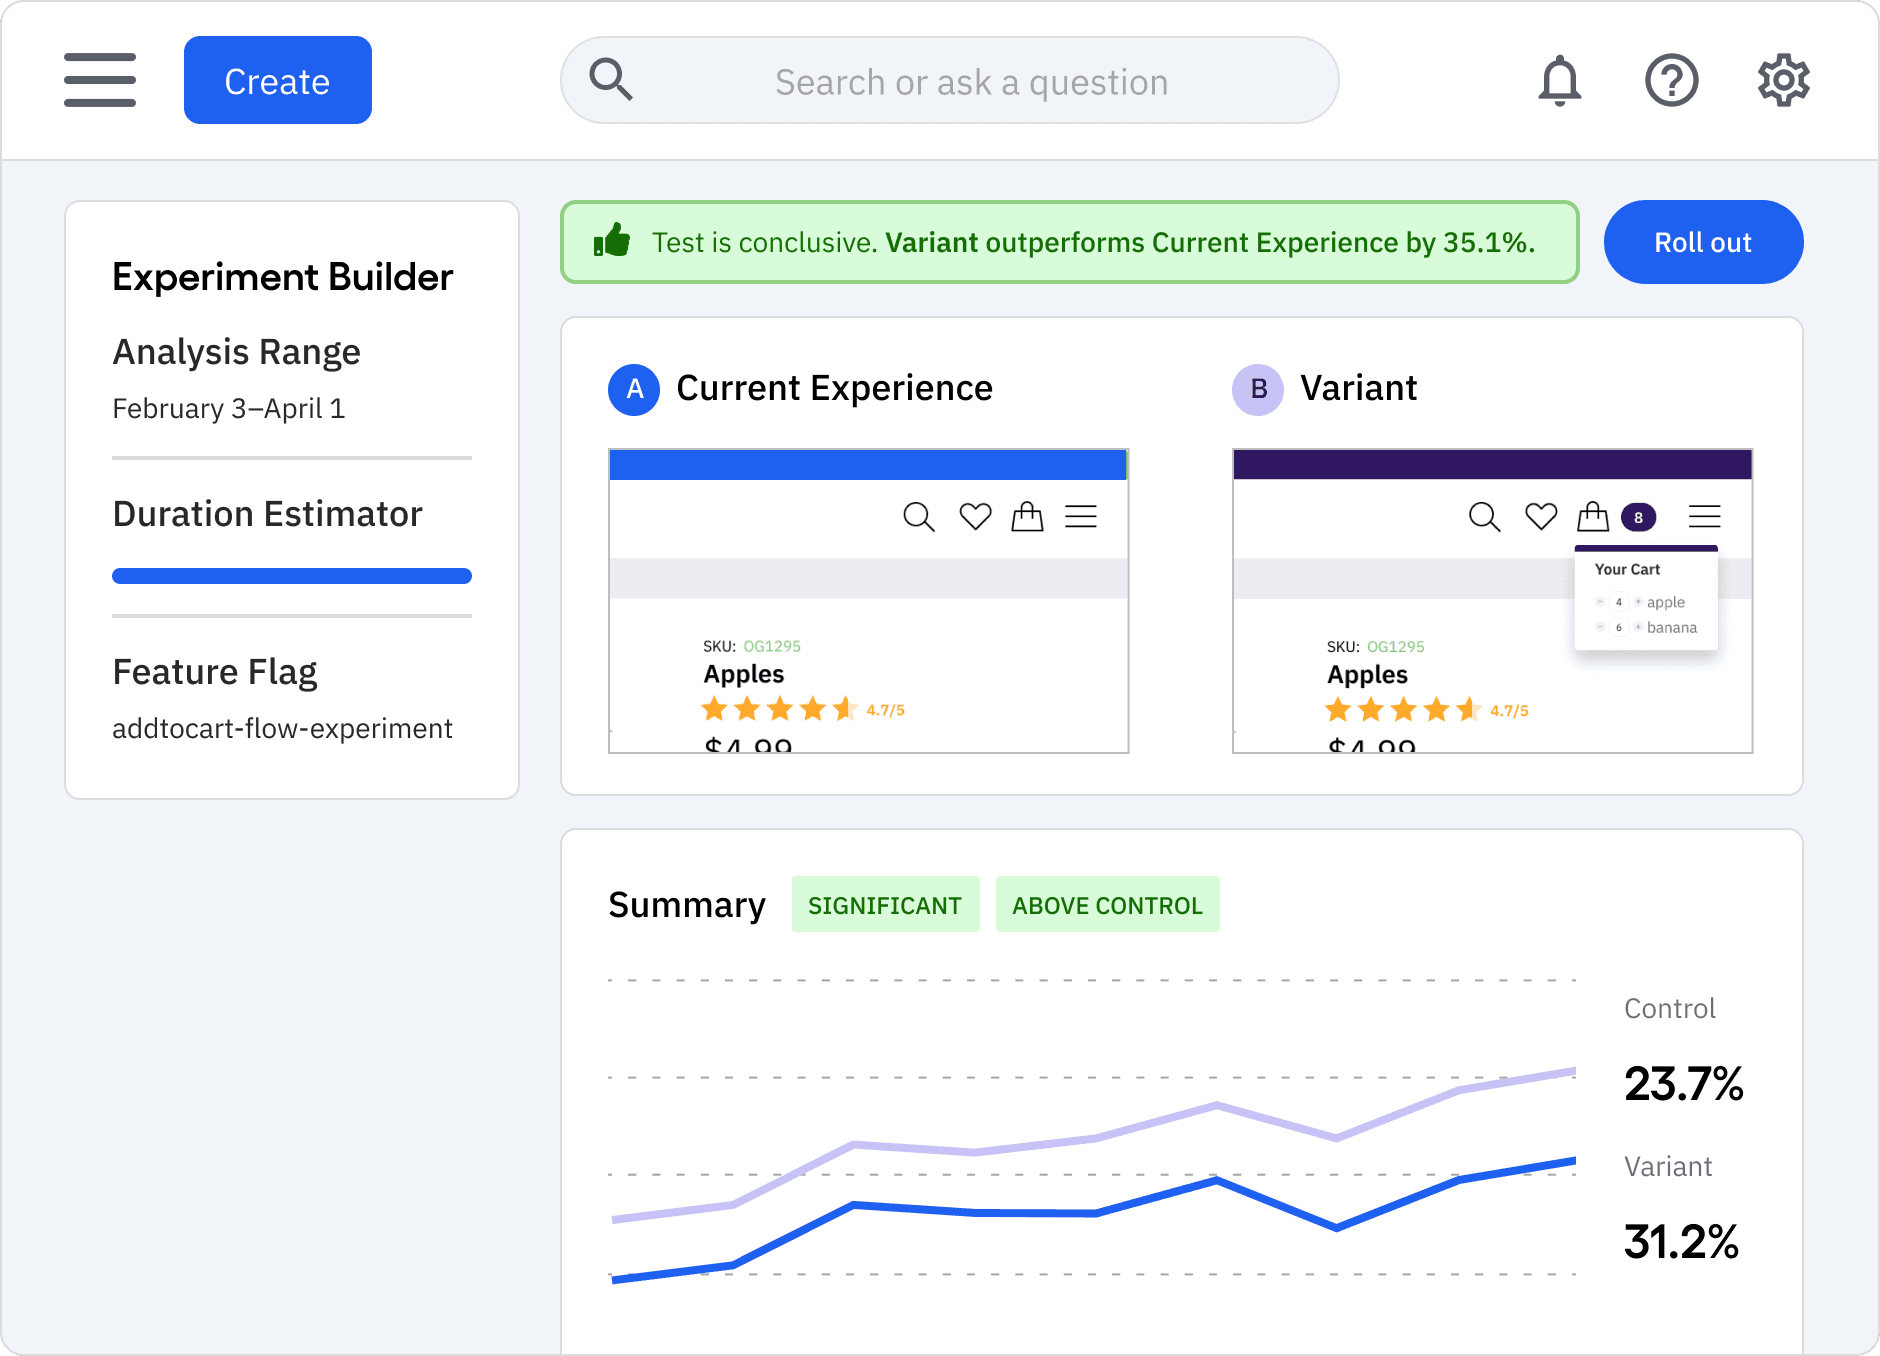Click the Duration Estimator progress bar

(x=292, y=576)
